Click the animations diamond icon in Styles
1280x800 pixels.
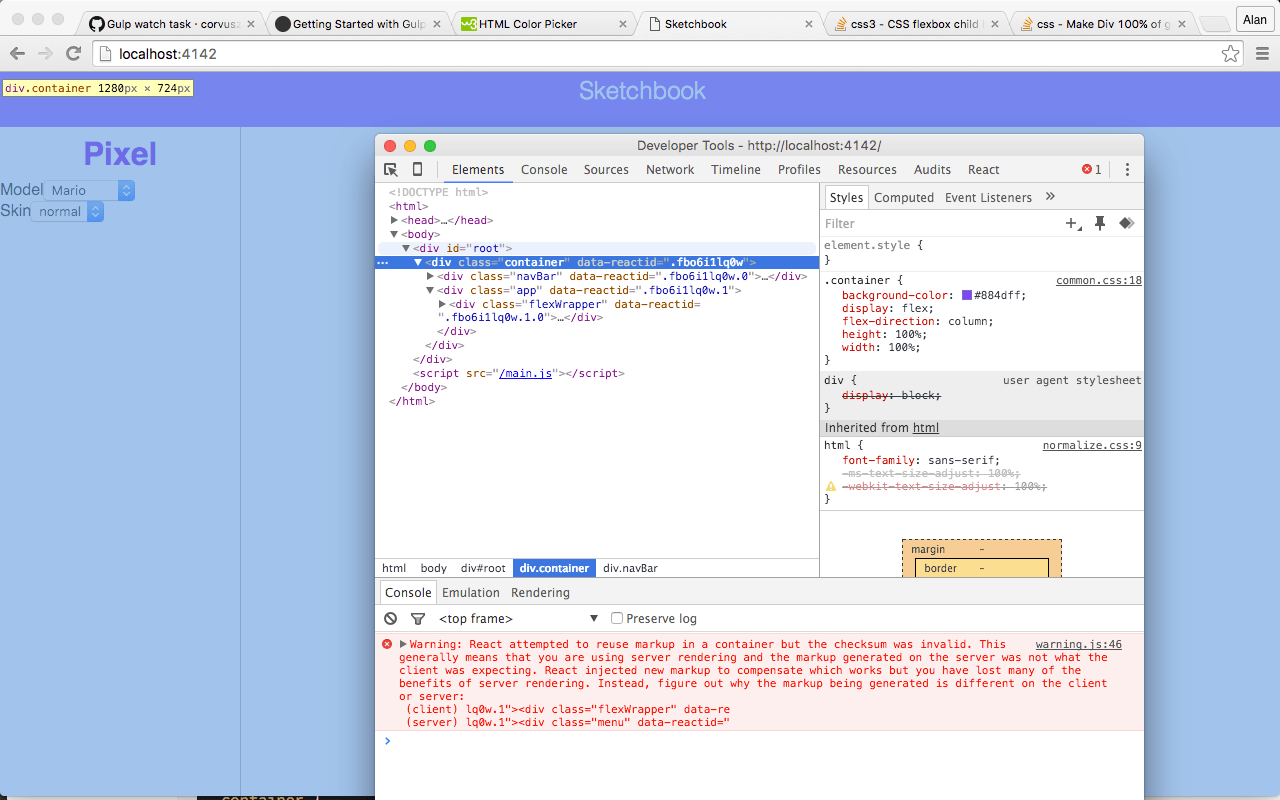(x=1126, y=223)
